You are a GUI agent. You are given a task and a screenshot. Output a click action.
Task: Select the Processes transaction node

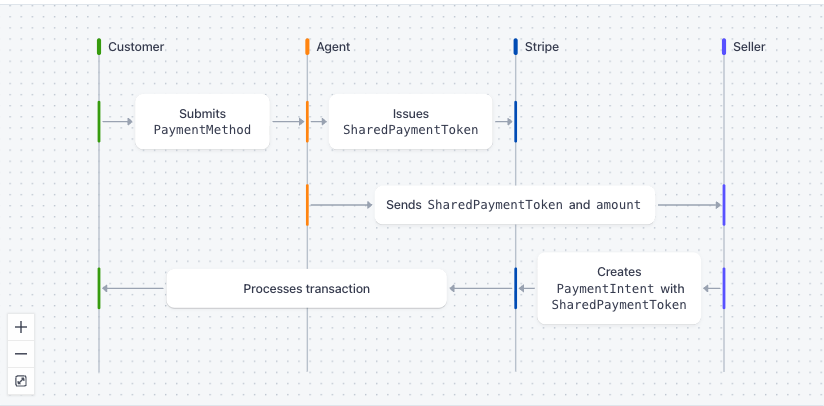306,288
